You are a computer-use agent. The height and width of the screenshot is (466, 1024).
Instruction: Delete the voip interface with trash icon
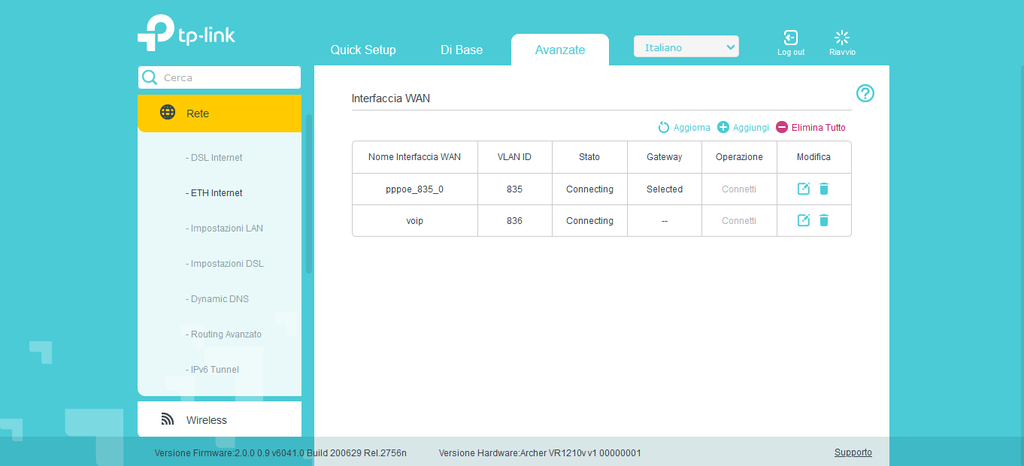(824, 220)
